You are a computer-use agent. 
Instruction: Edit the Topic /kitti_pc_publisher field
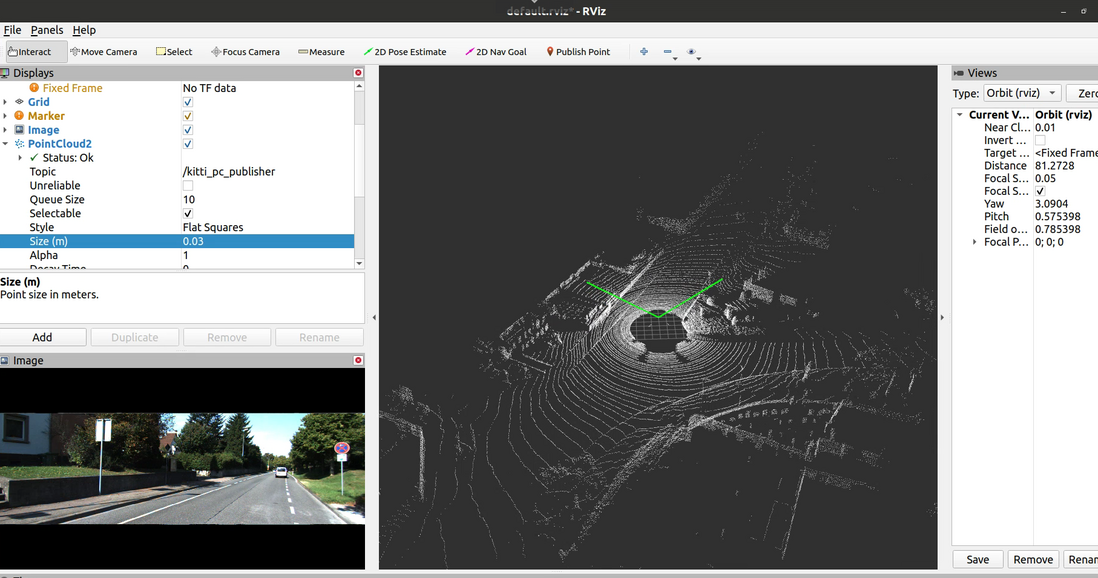point(267,172)
